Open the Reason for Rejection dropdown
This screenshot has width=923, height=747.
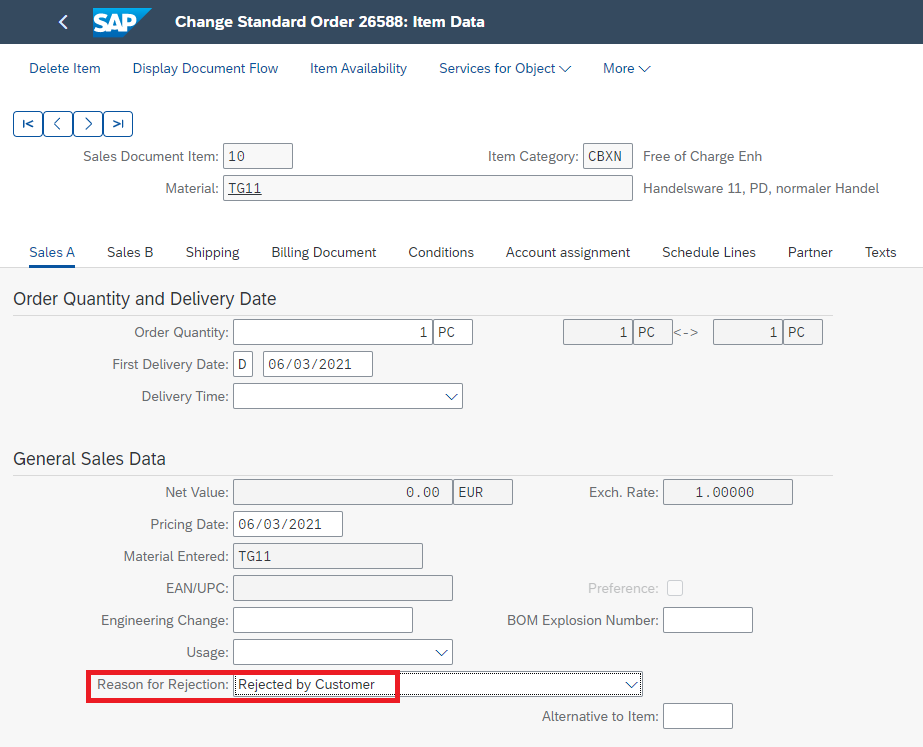tap(631, 685)
